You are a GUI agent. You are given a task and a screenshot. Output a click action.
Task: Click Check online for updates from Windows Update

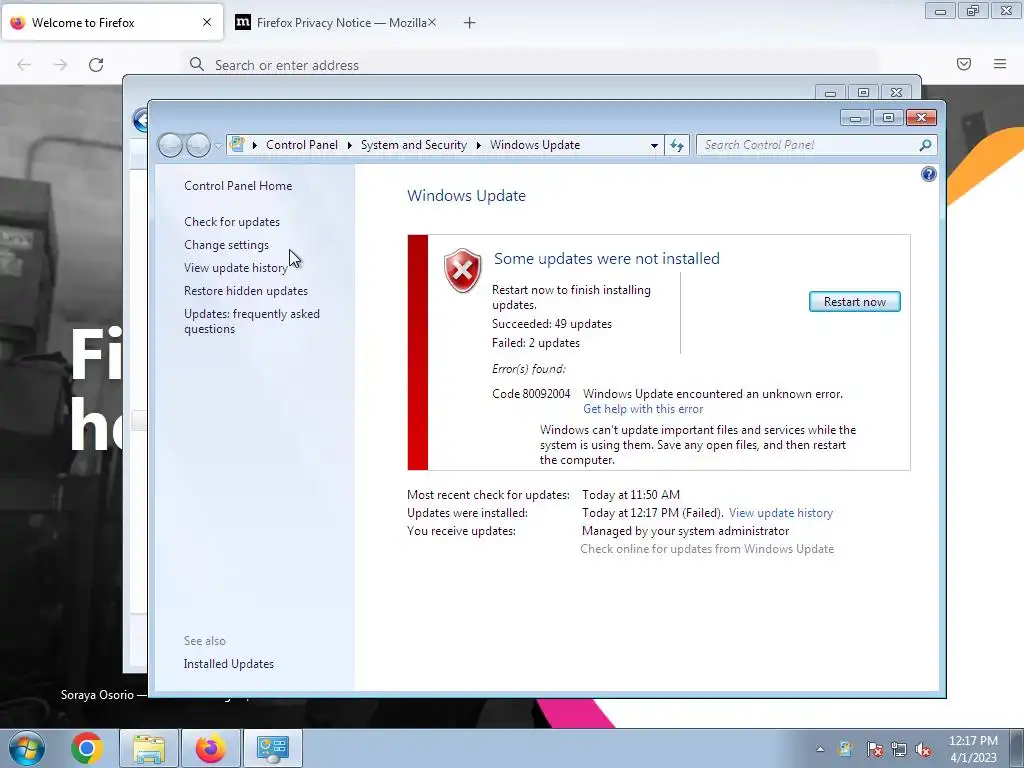[707, 549]
